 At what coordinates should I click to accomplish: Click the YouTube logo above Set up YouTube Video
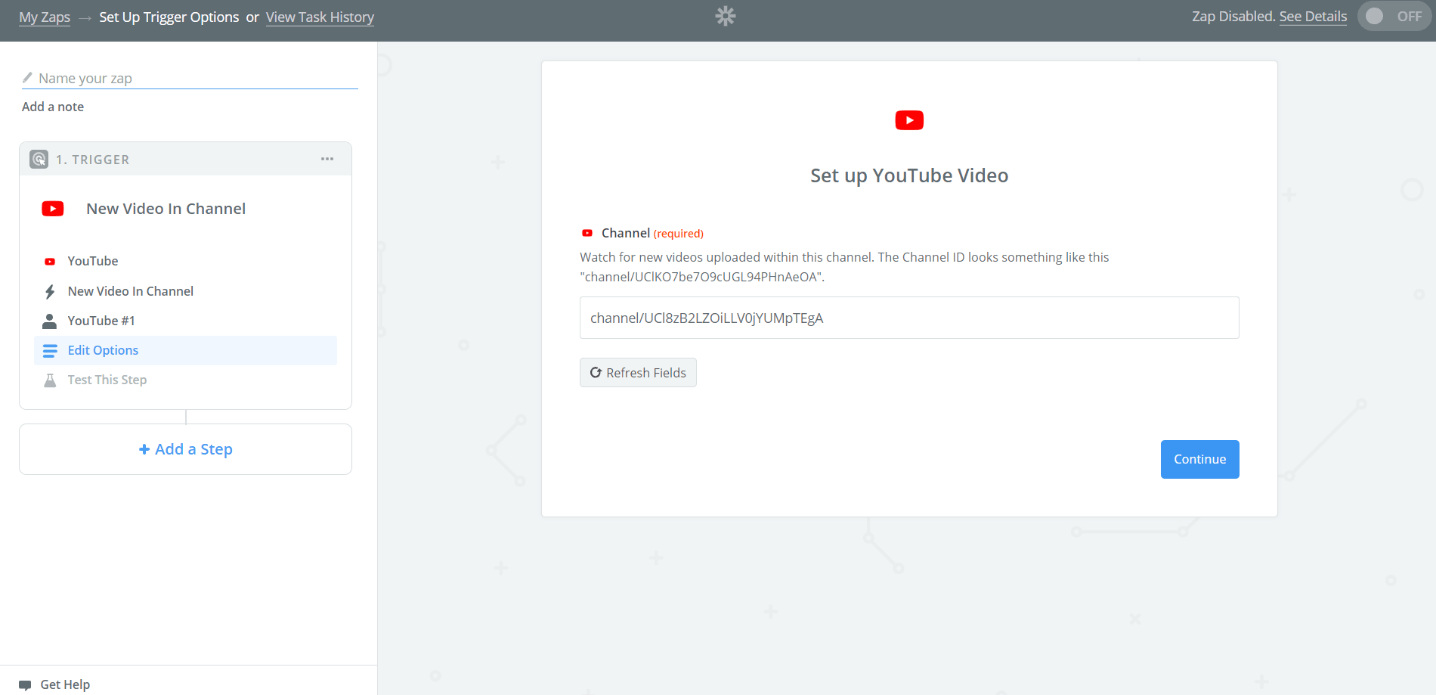coord(909,119)
